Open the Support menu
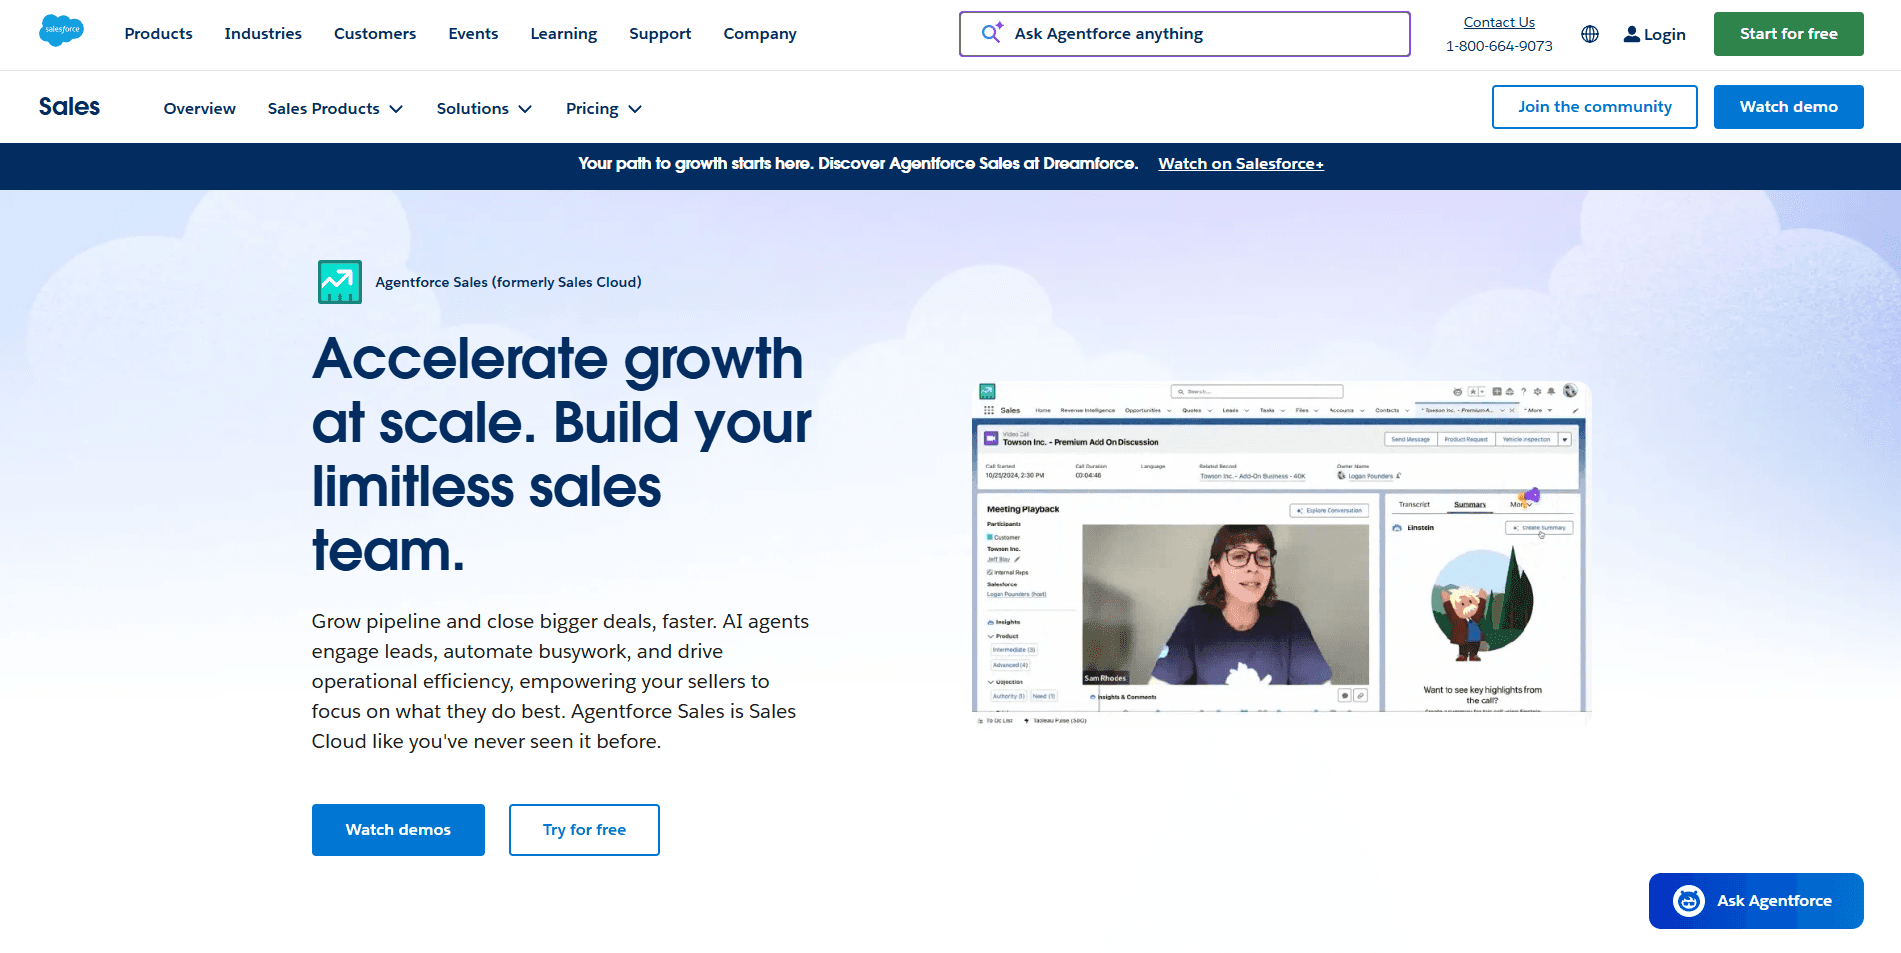The width and height of the screenshot is (1901, 953). [x=660, y=34]
